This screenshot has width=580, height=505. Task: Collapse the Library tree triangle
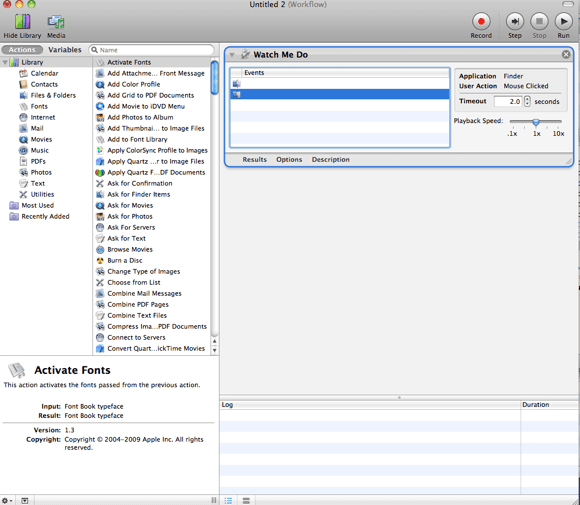[x=5, y=62]
